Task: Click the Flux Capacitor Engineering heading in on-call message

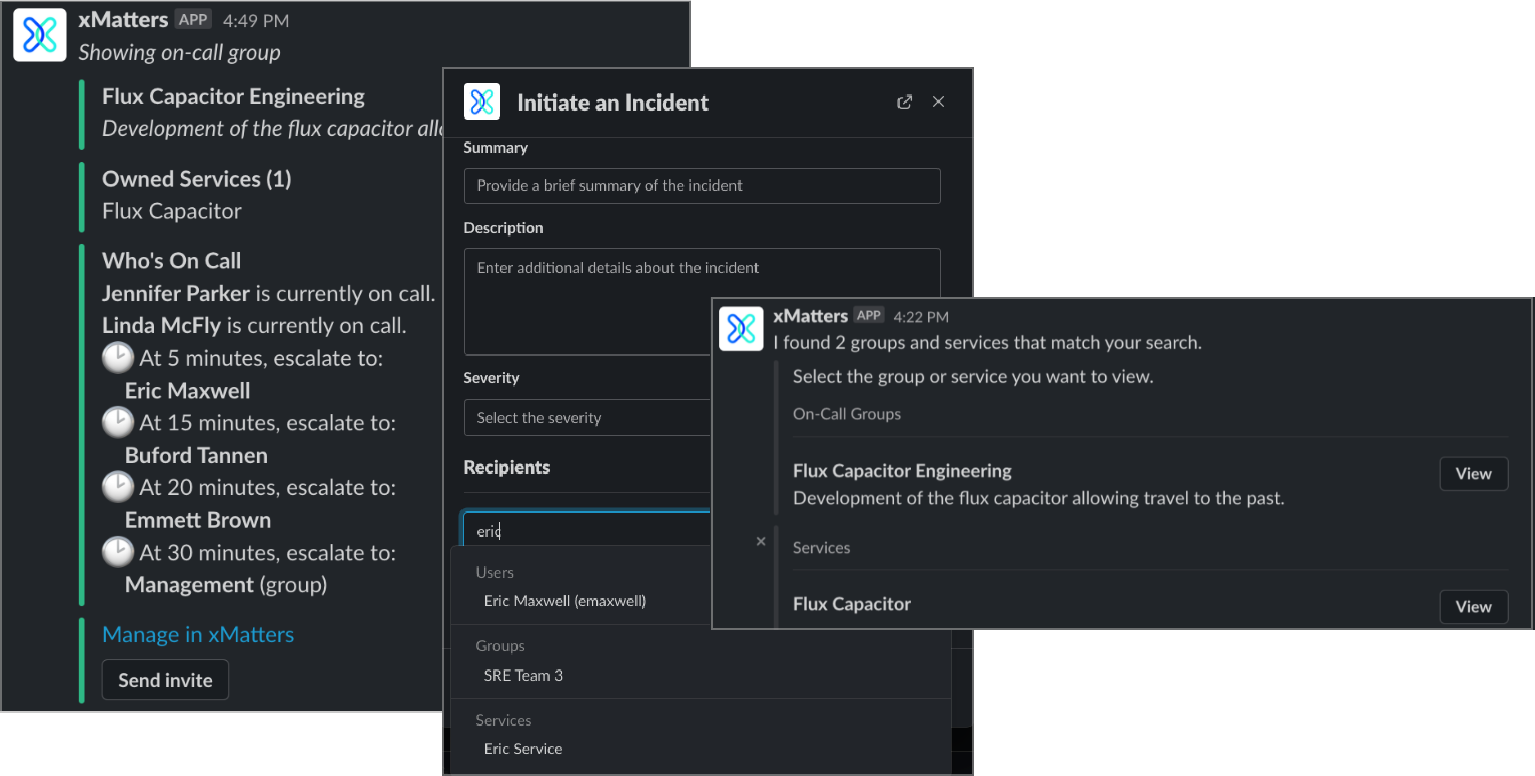Action: point(233,97)
